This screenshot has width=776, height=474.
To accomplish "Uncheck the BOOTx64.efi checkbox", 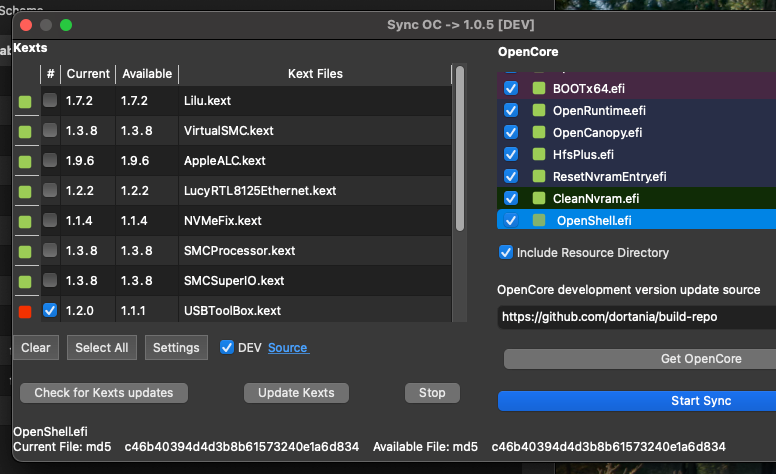I will [x=511, y=88].
